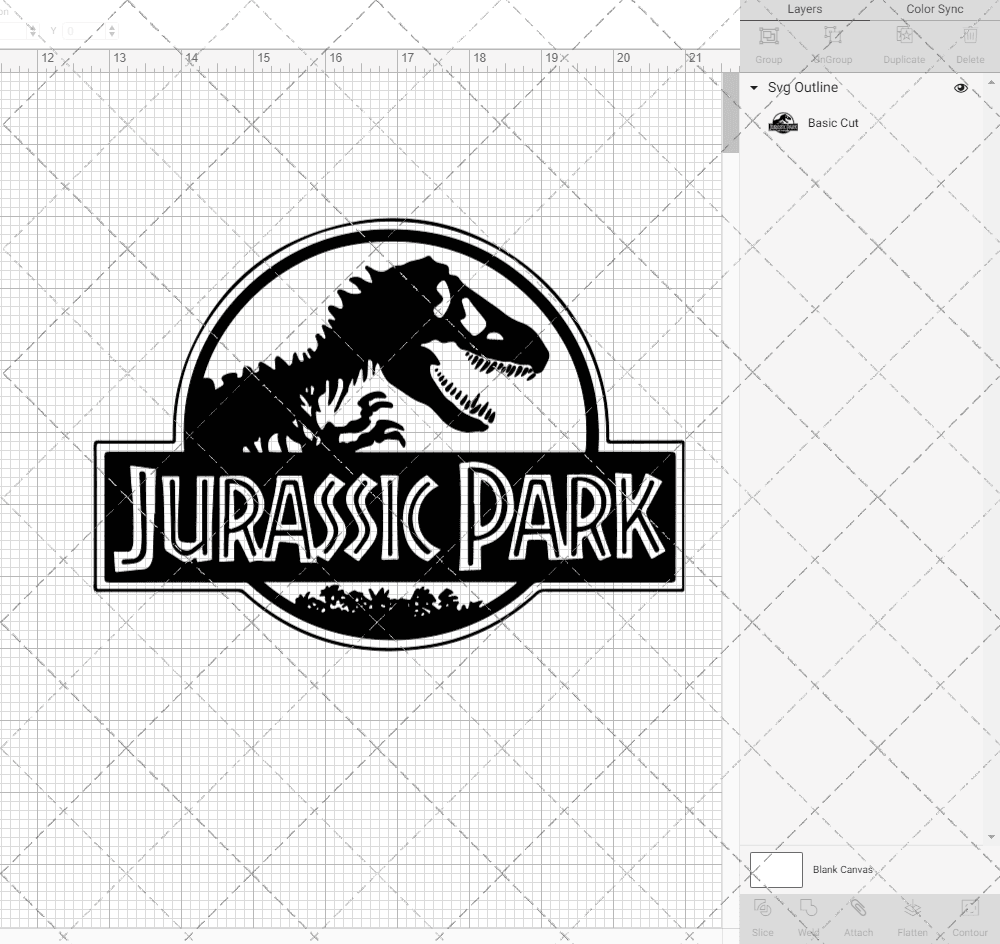Select the Basic Cut layer
The image size is (1000, 944).
(834, 123)
